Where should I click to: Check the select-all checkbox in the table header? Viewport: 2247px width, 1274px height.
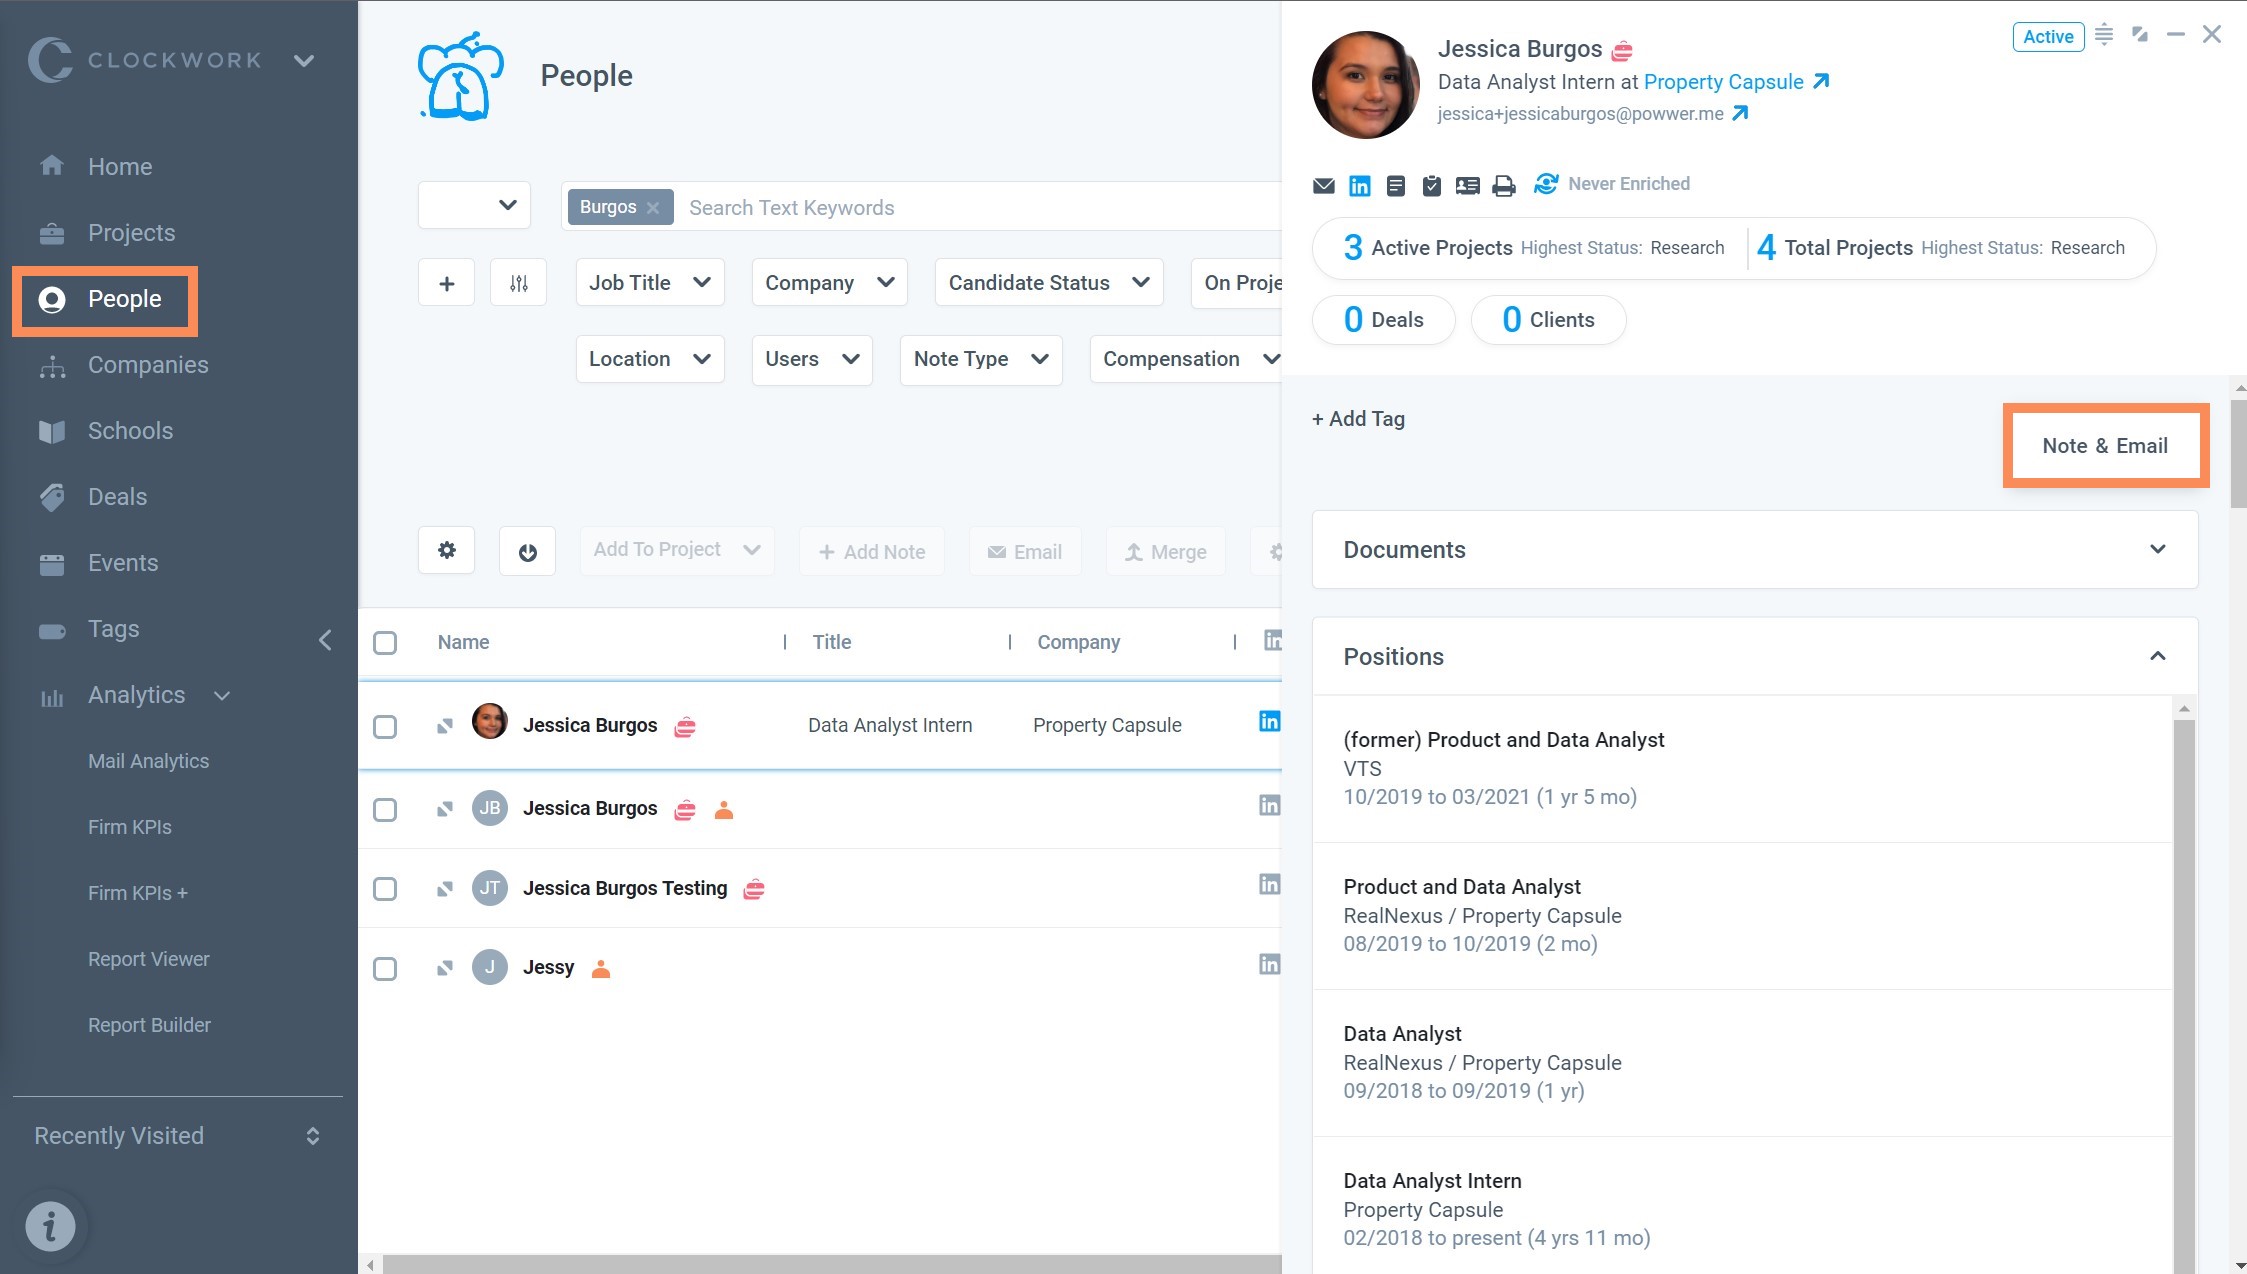click(x=385, y=643)
